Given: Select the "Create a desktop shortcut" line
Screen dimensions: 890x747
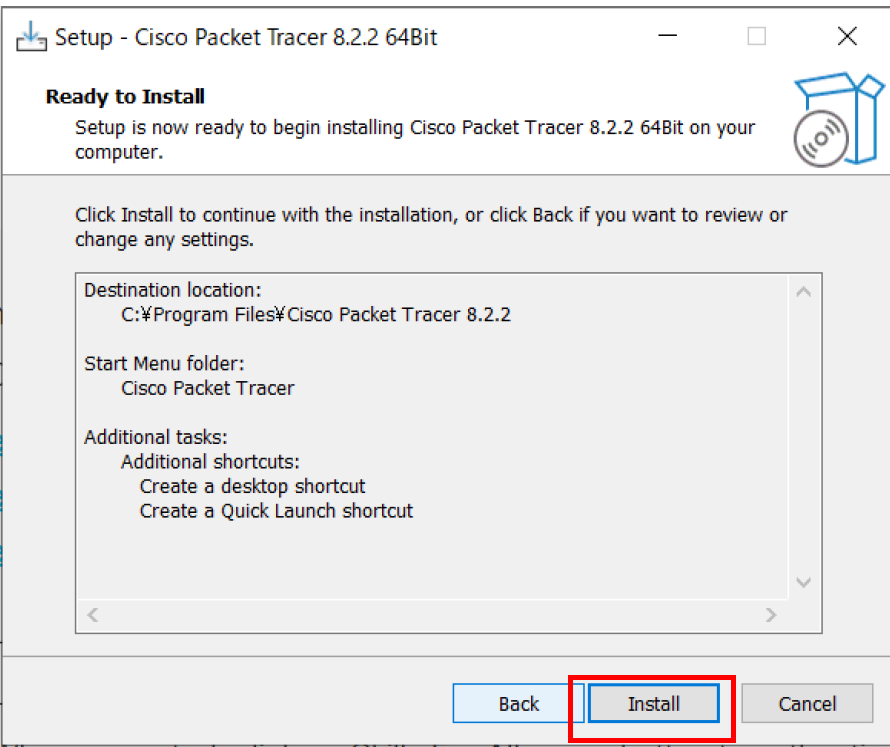Looking at the screenshot, I should click(252, 487).
